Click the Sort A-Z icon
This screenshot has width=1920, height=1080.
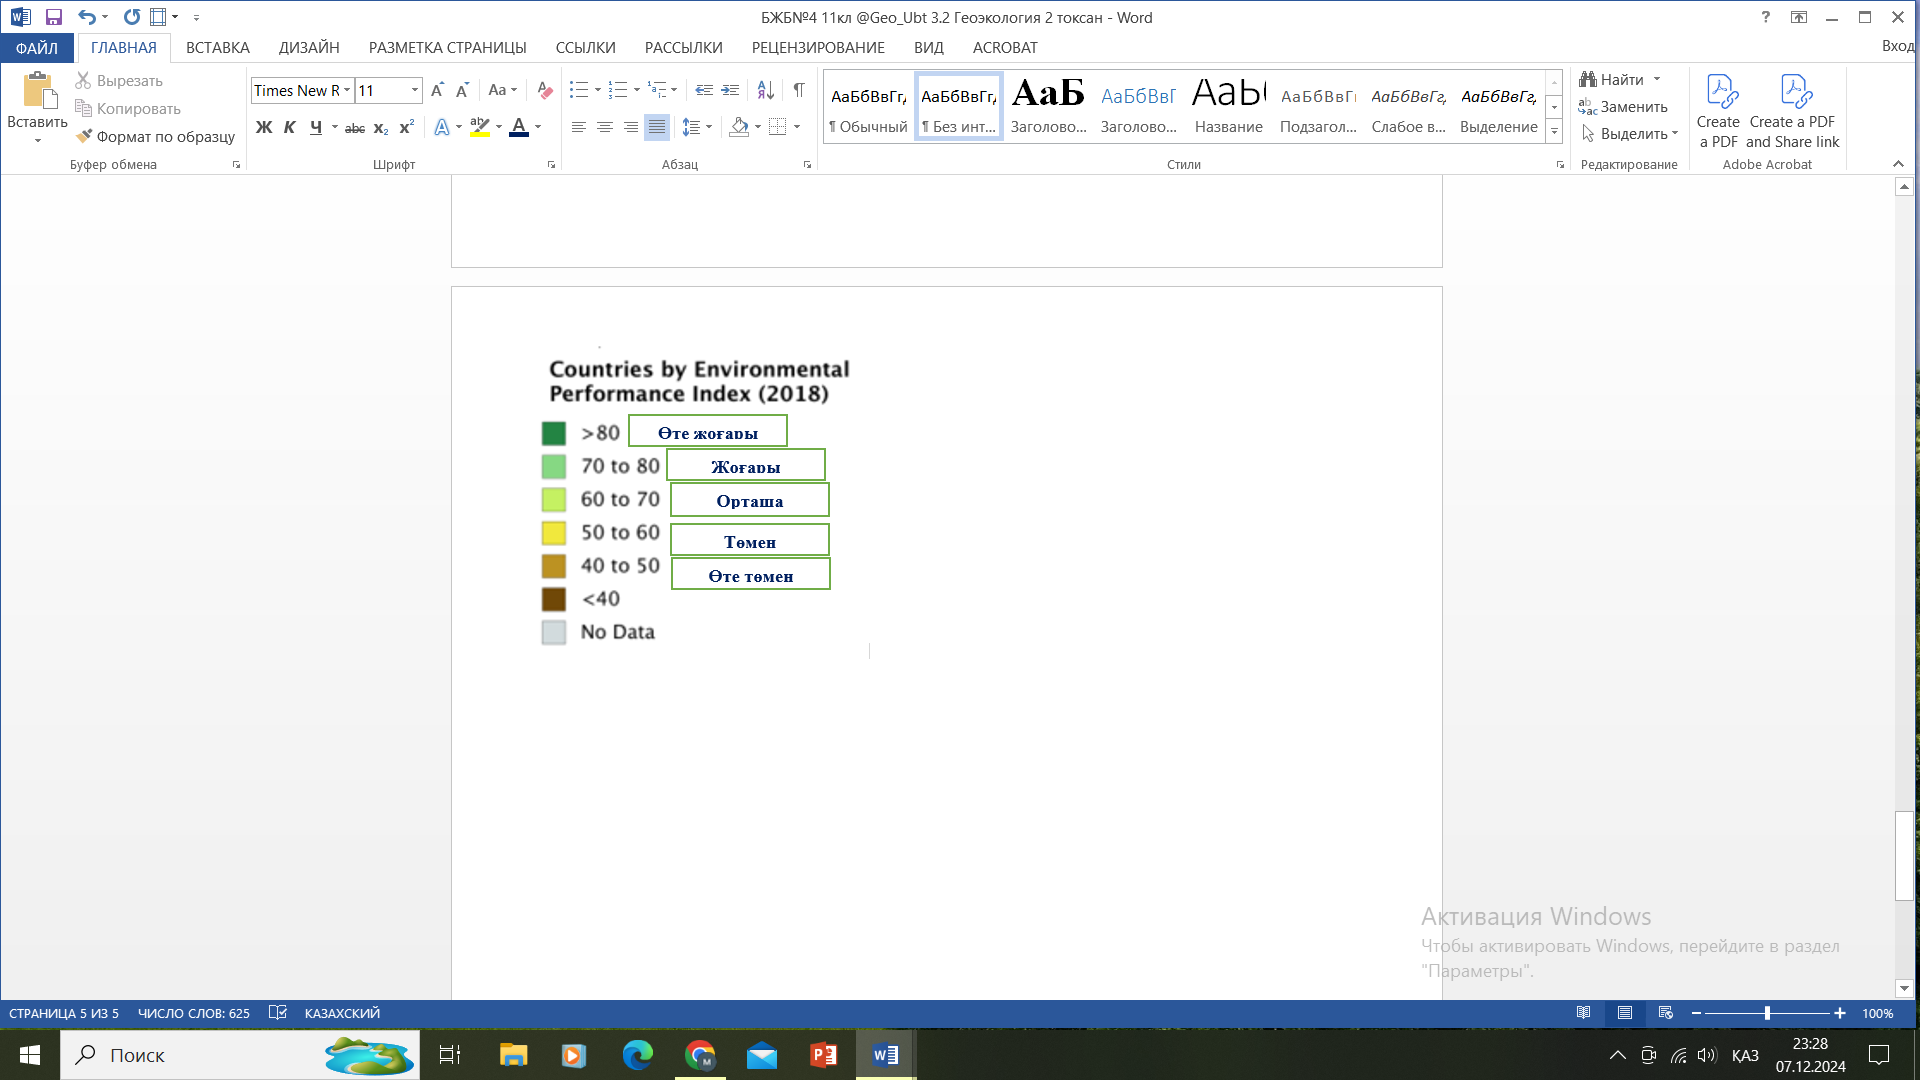pyautogui.click(x=765, y=90)
